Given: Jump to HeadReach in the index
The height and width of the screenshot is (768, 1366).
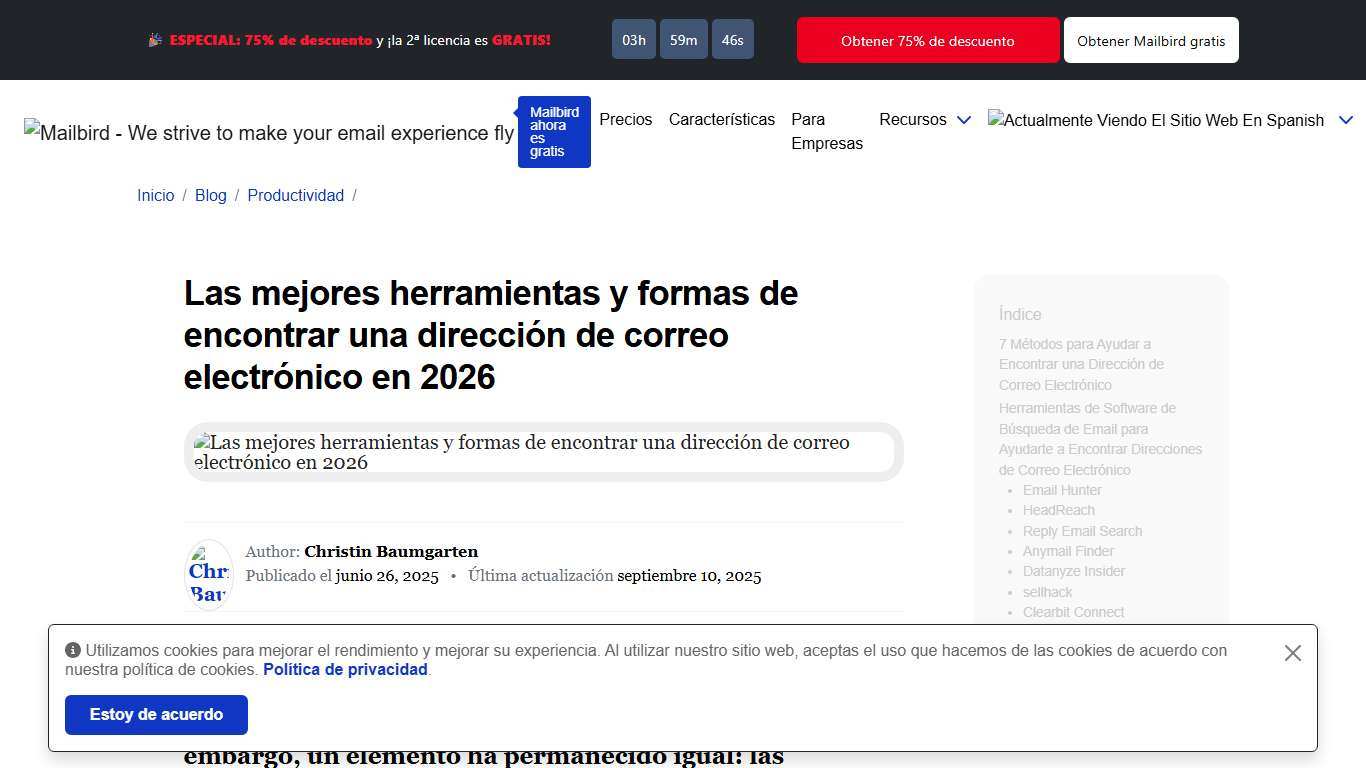Looking at the screenshot, I should pyautogui.click(x=1059, y=510).
